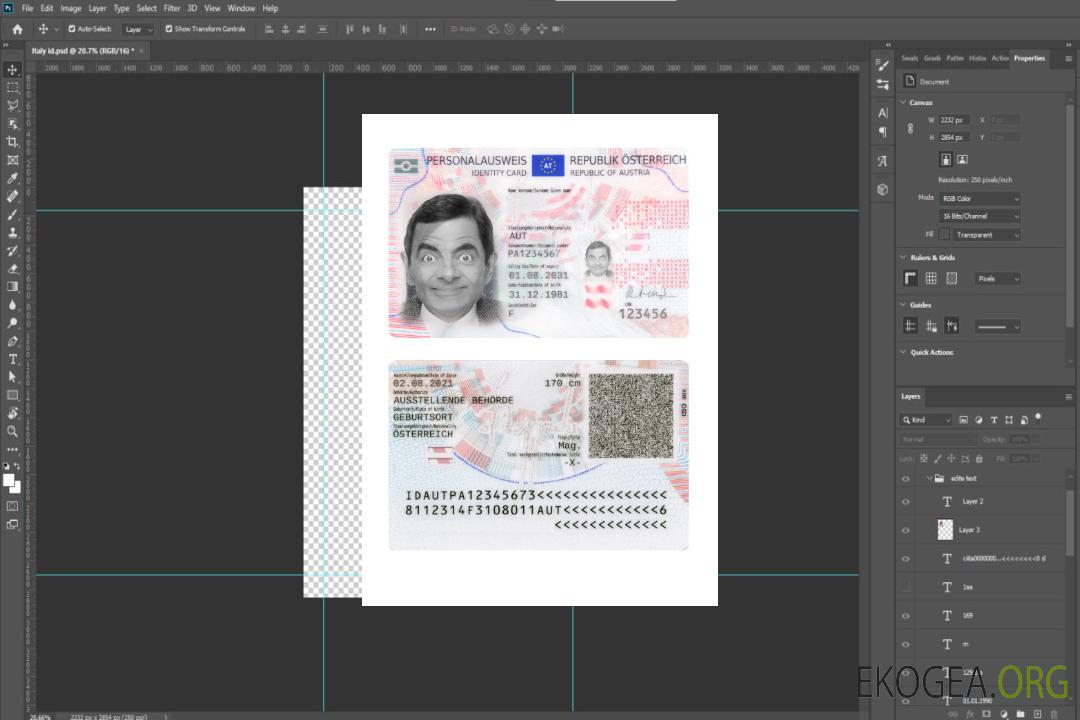Open the Paragraph panel icon
Viewport: 1080px width, 720px height.
pos(883,132)
